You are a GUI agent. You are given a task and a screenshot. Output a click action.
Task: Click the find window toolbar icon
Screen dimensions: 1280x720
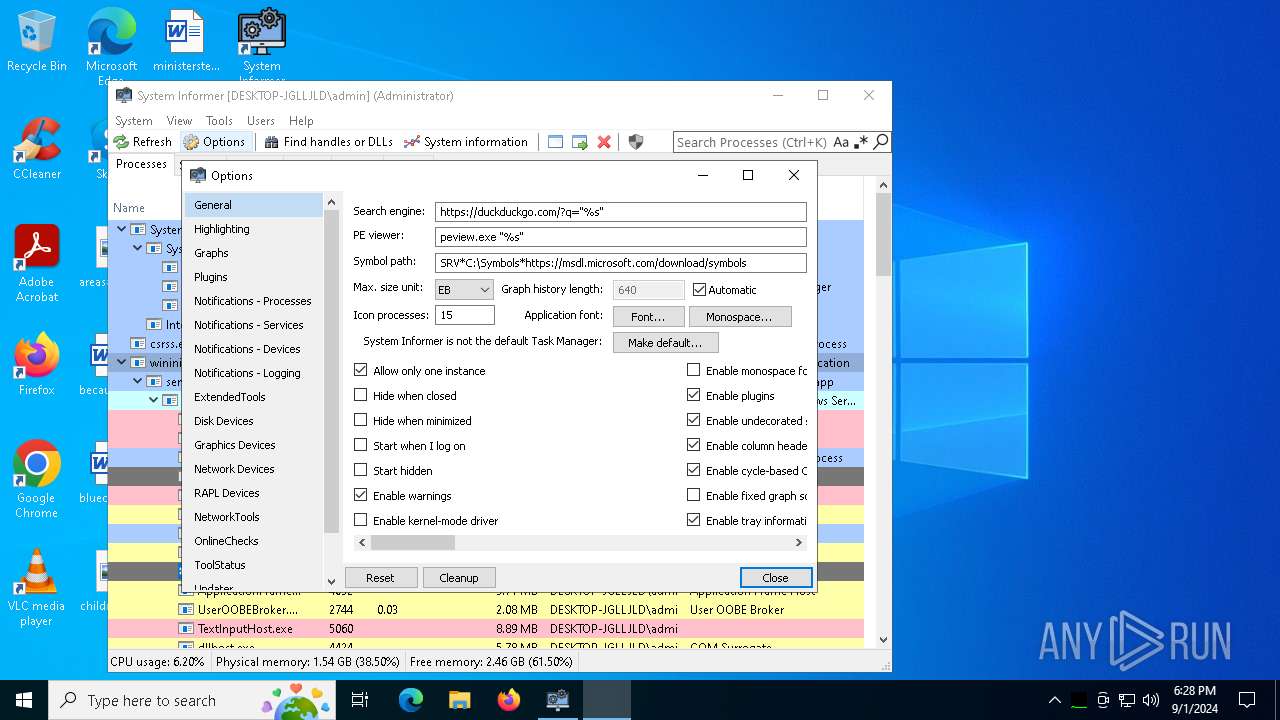tap(556, 142)
